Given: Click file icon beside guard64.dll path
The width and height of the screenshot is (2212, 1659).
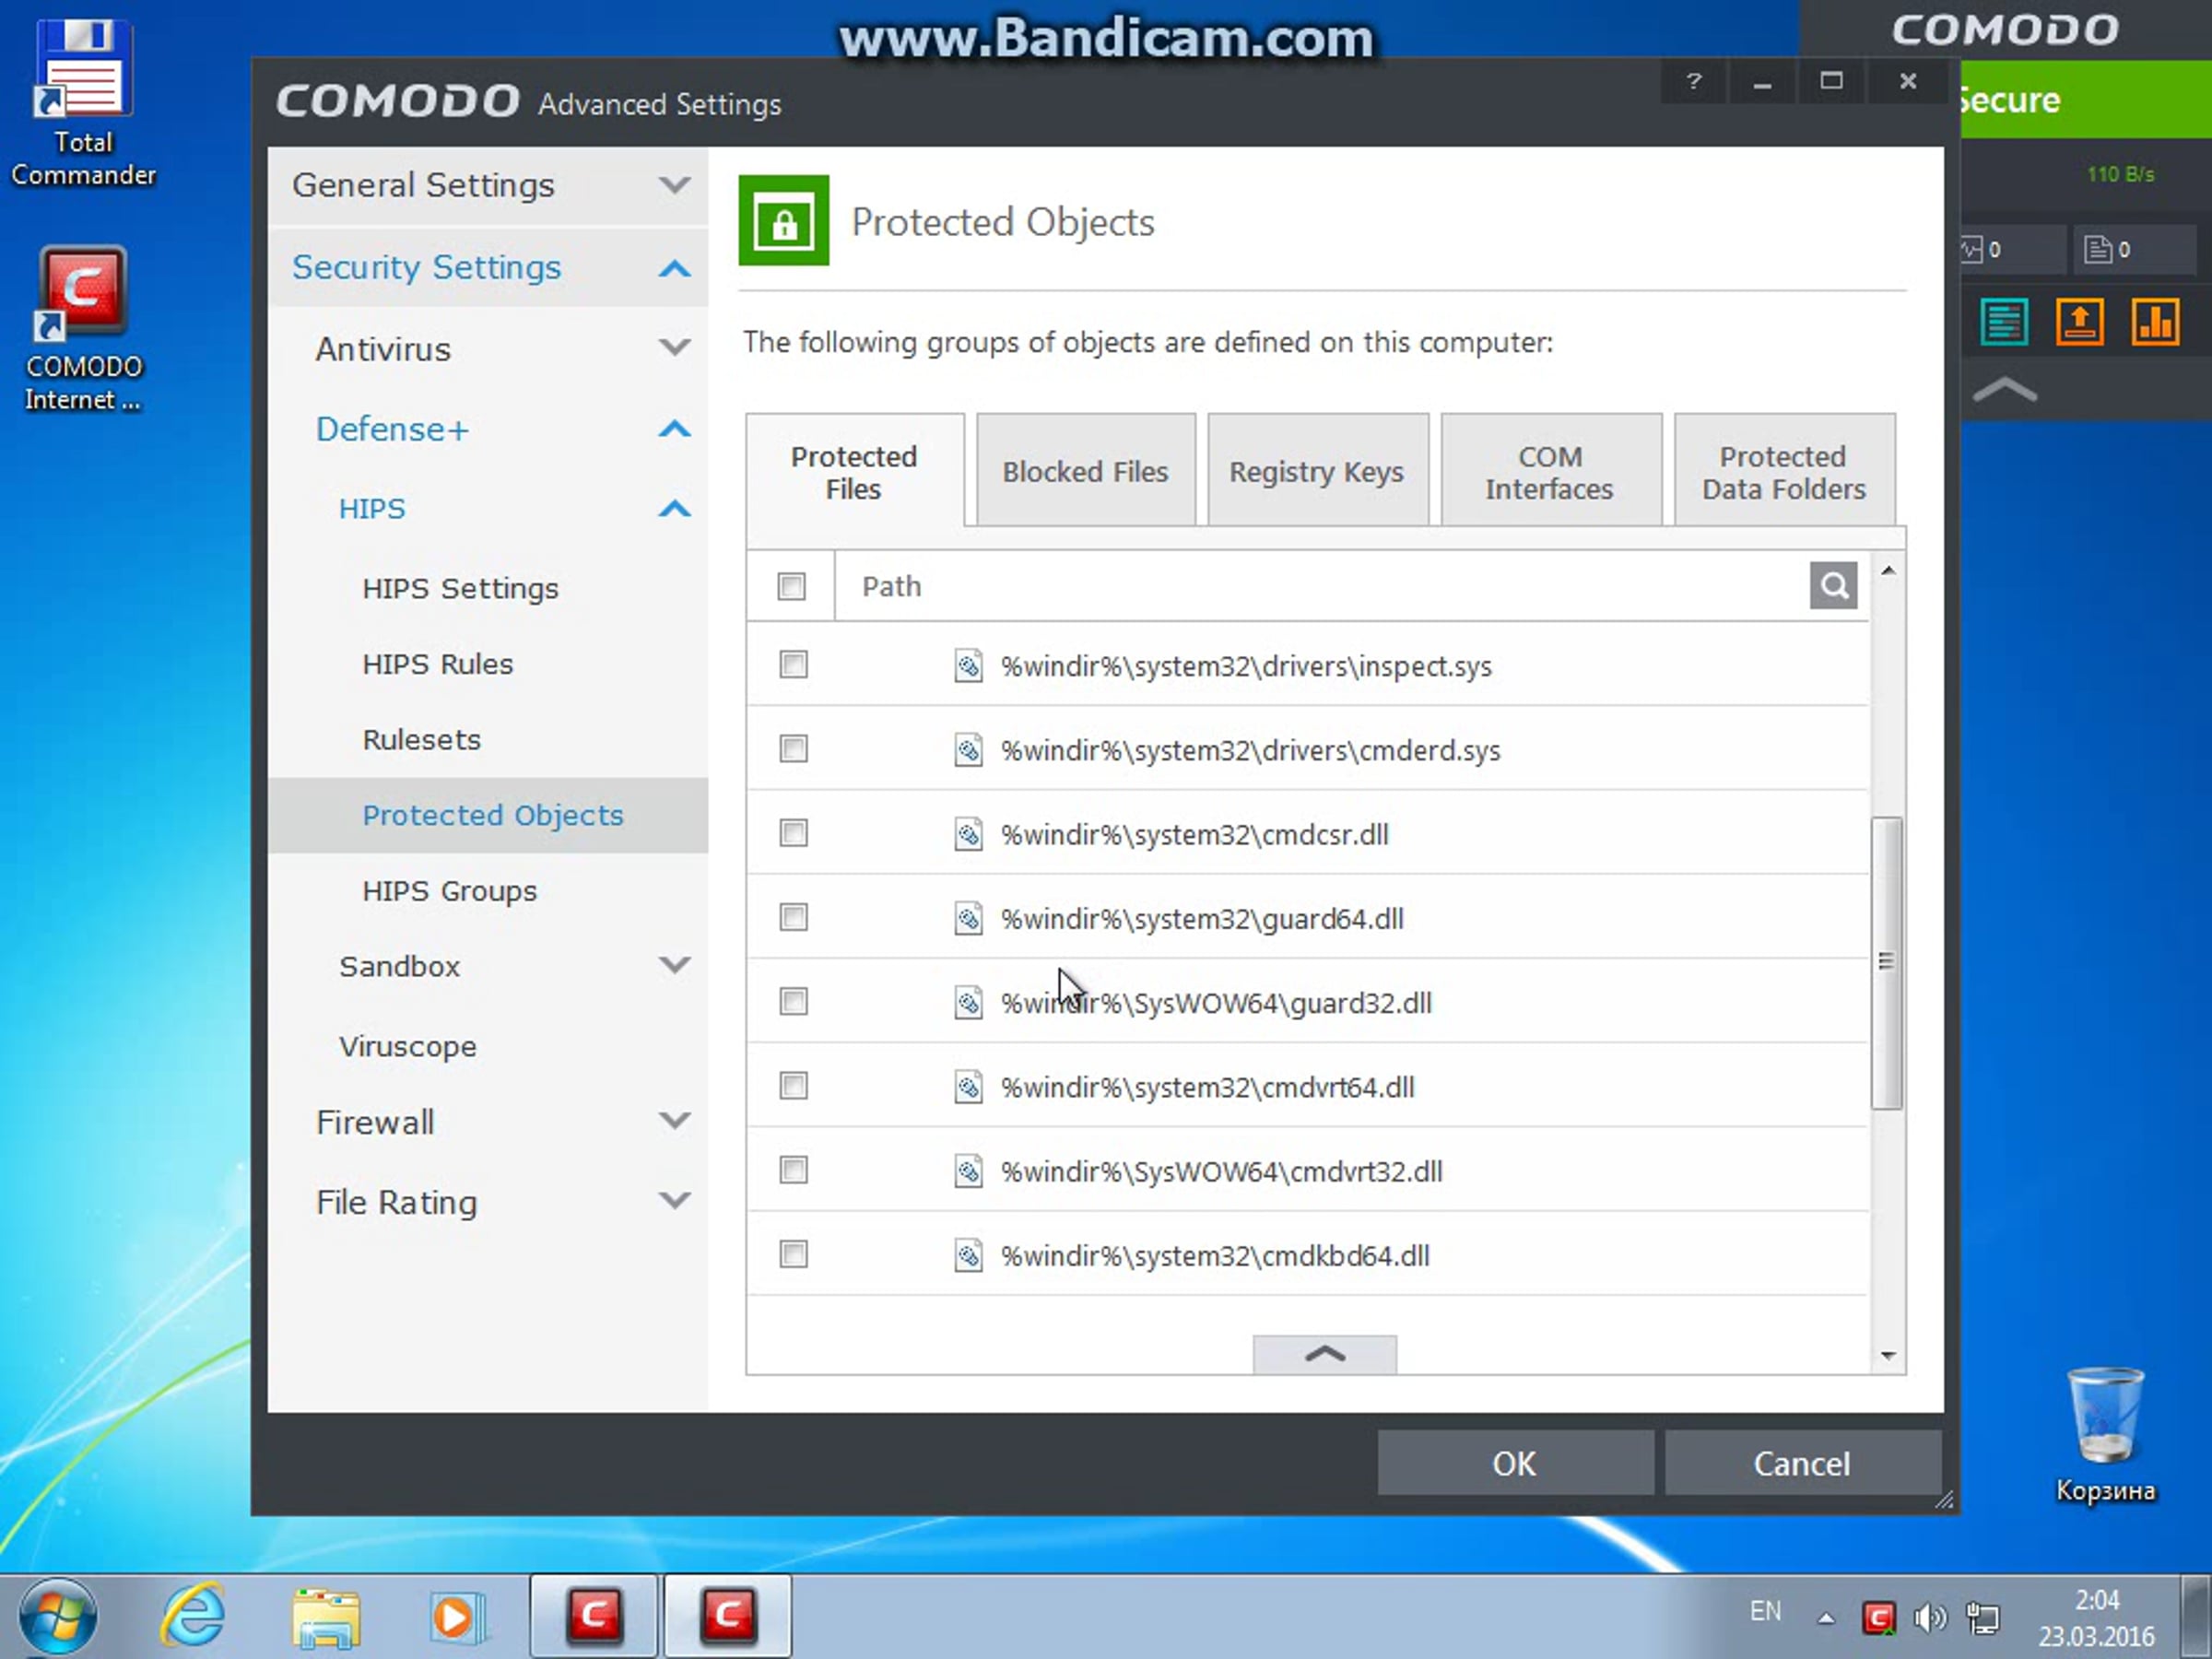Looking at the screenshot, I should [x=967, y=918].
